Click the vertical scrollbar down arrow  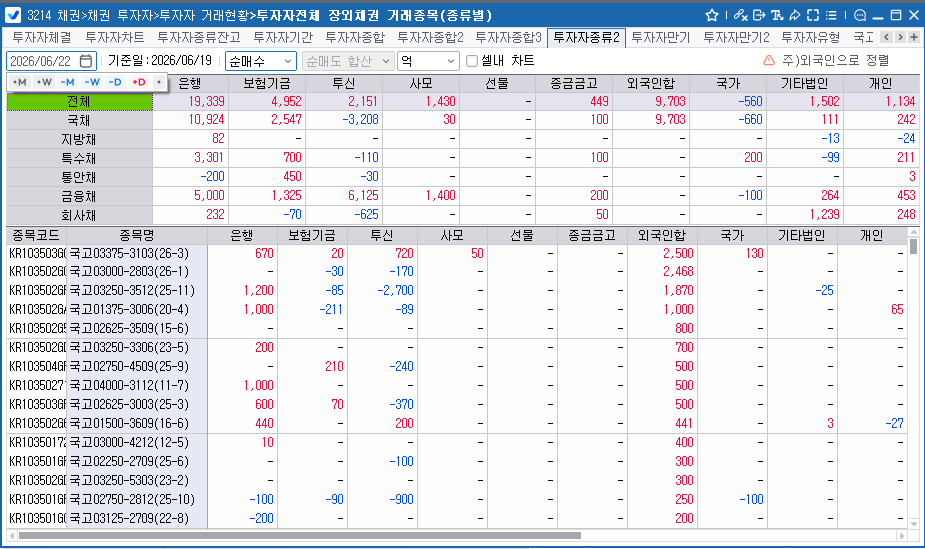coord(913,523)
